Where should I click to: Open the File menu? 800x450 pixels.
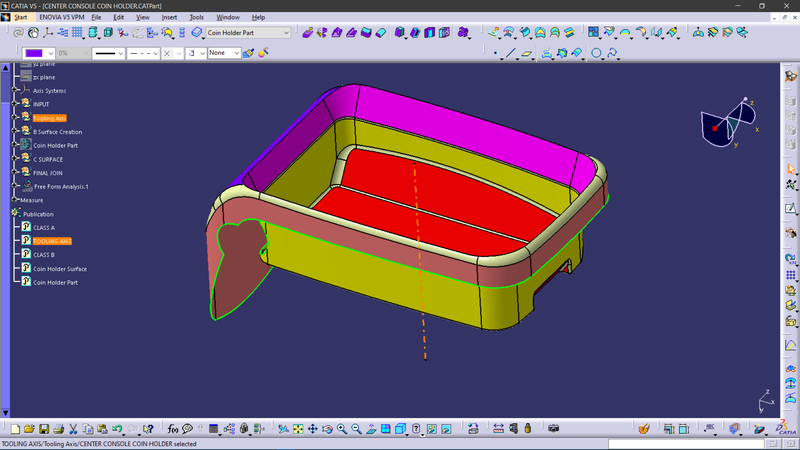pyautogui.click(x=96, y=17)
